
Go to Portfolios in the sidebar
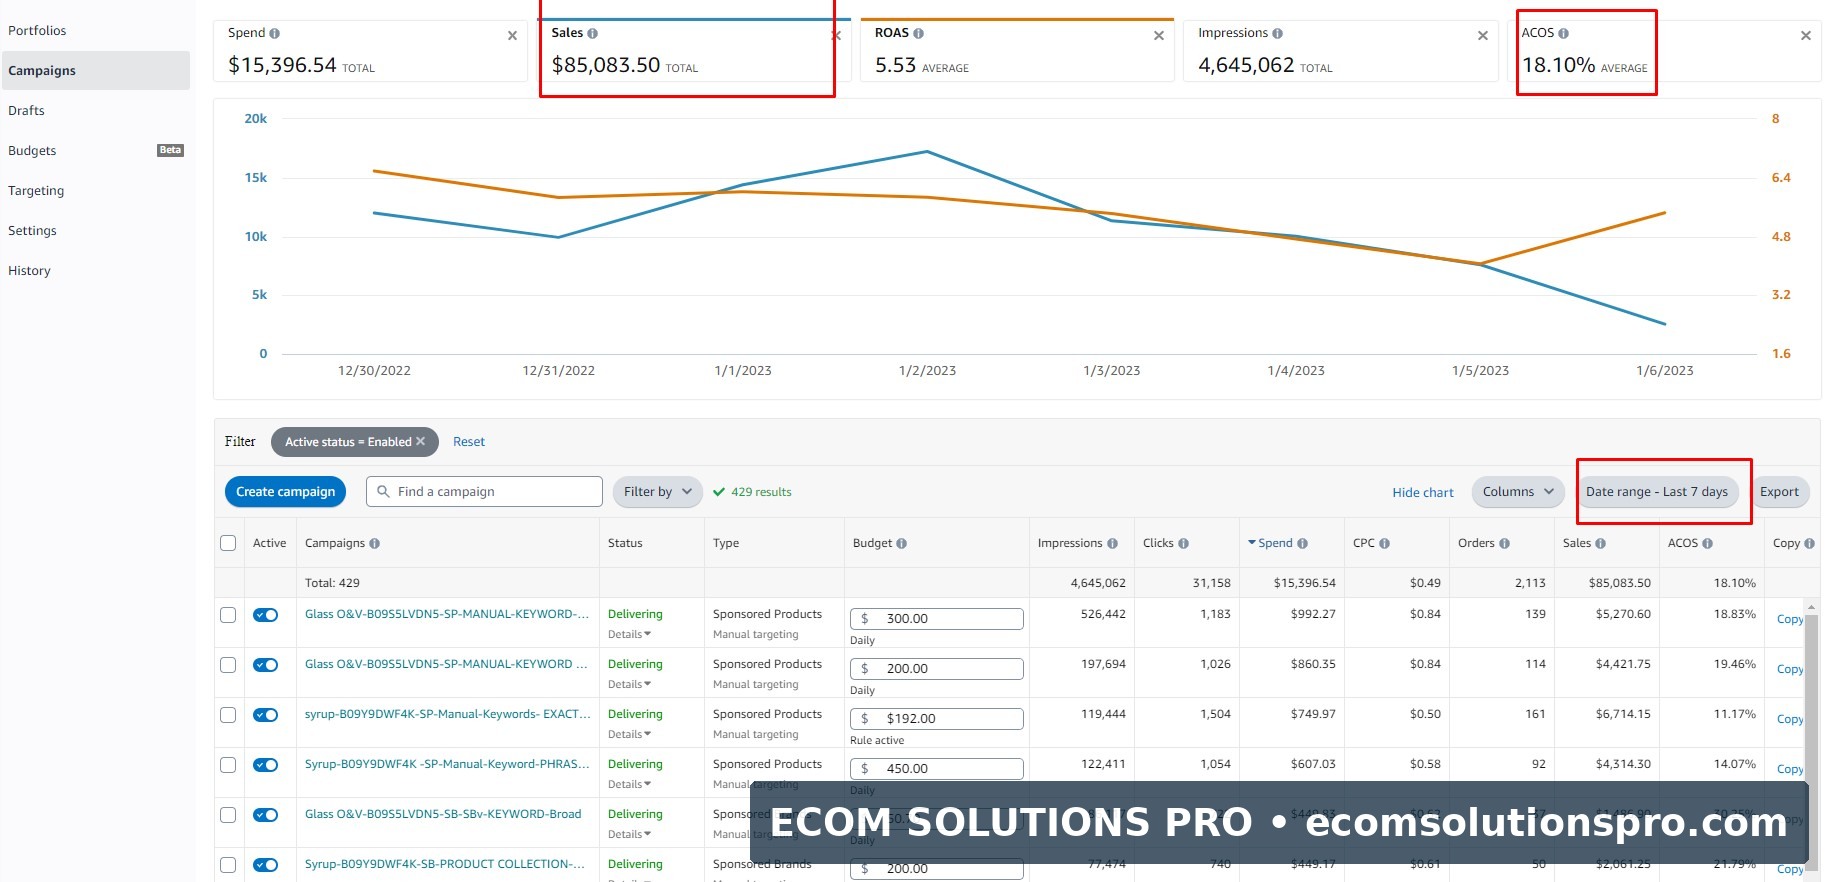(37, 30)
